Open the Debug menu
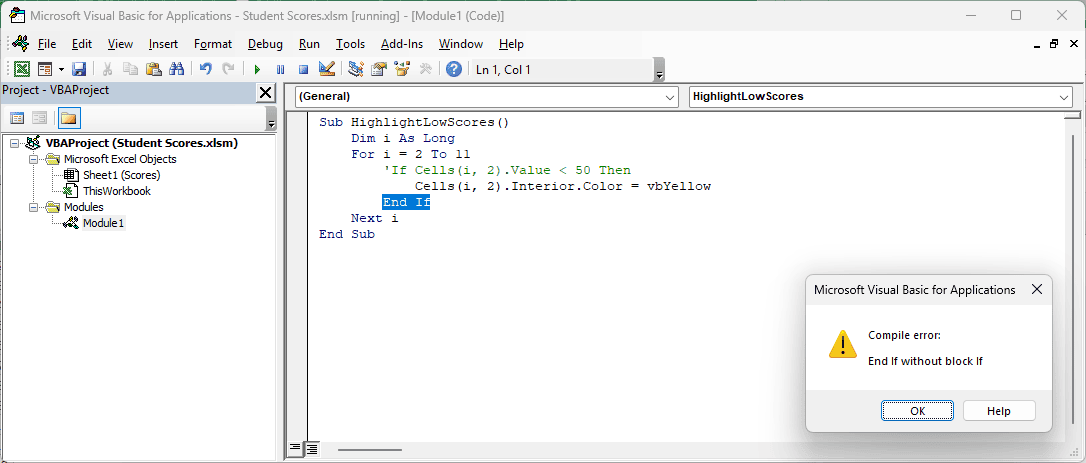This screenshot has width=1086, height=463. click(x=265, y=44)
